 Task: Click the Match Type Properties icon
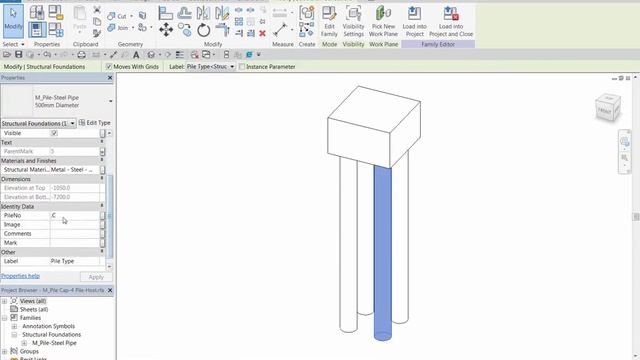(x=97, y=33)
